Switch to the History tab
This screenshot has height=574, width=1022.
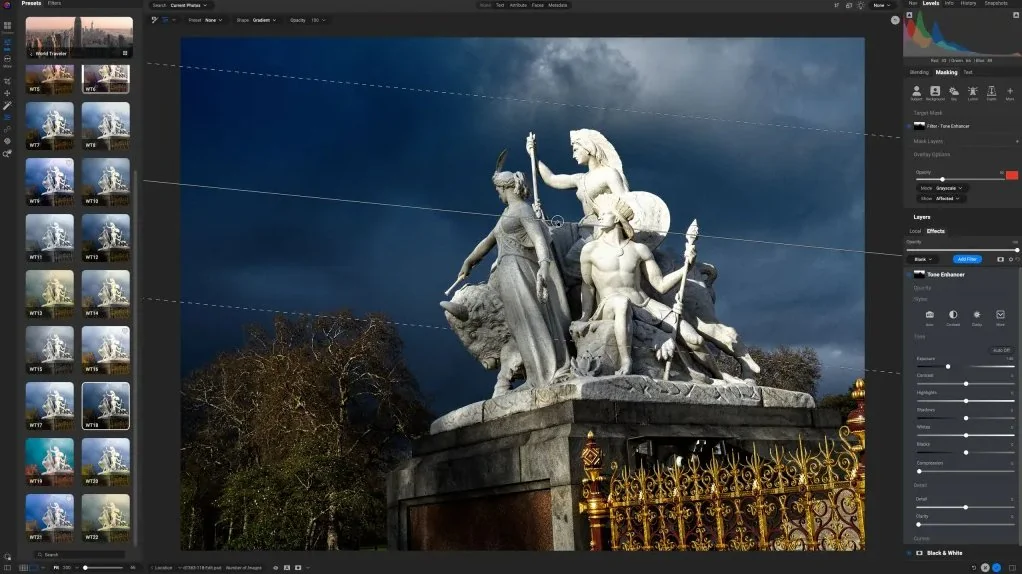pyautogui.click(x=968, y=3)
